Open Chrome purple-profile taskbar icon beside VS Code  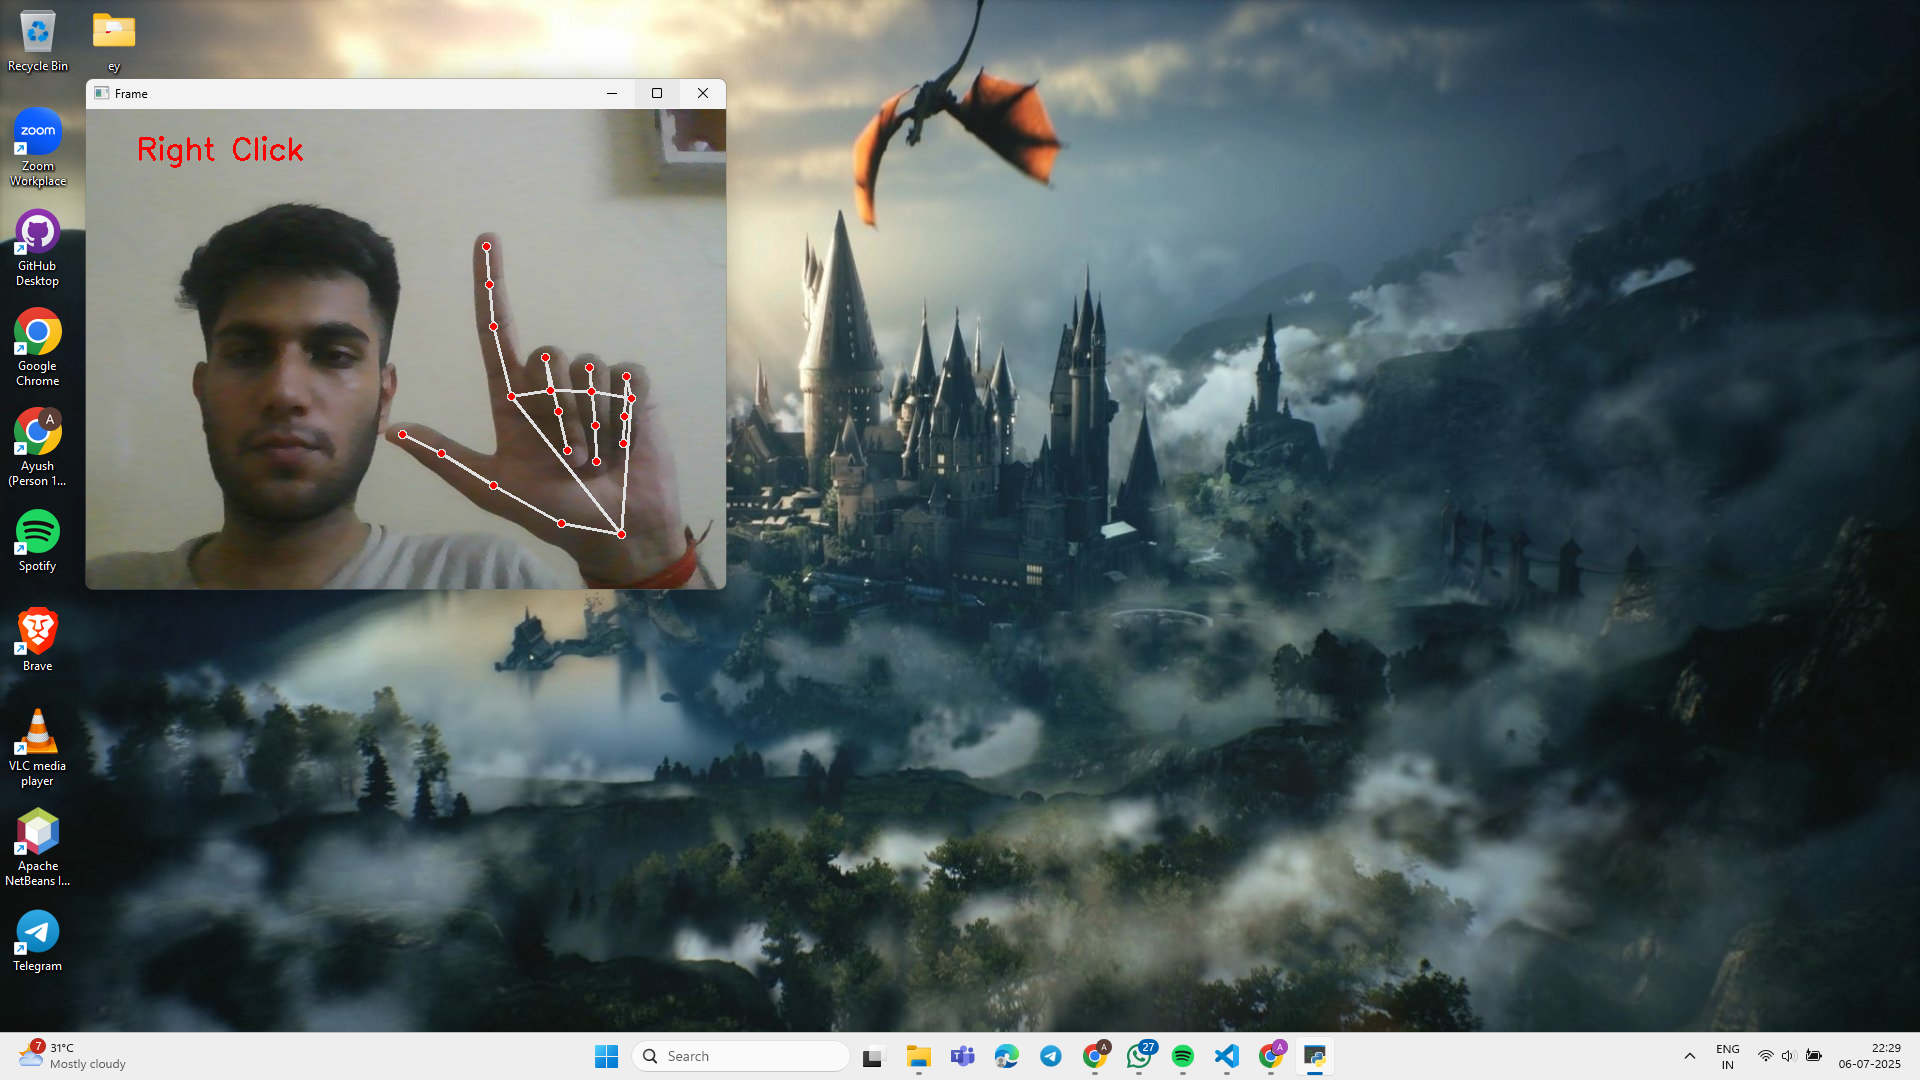coord(1271,1056)
